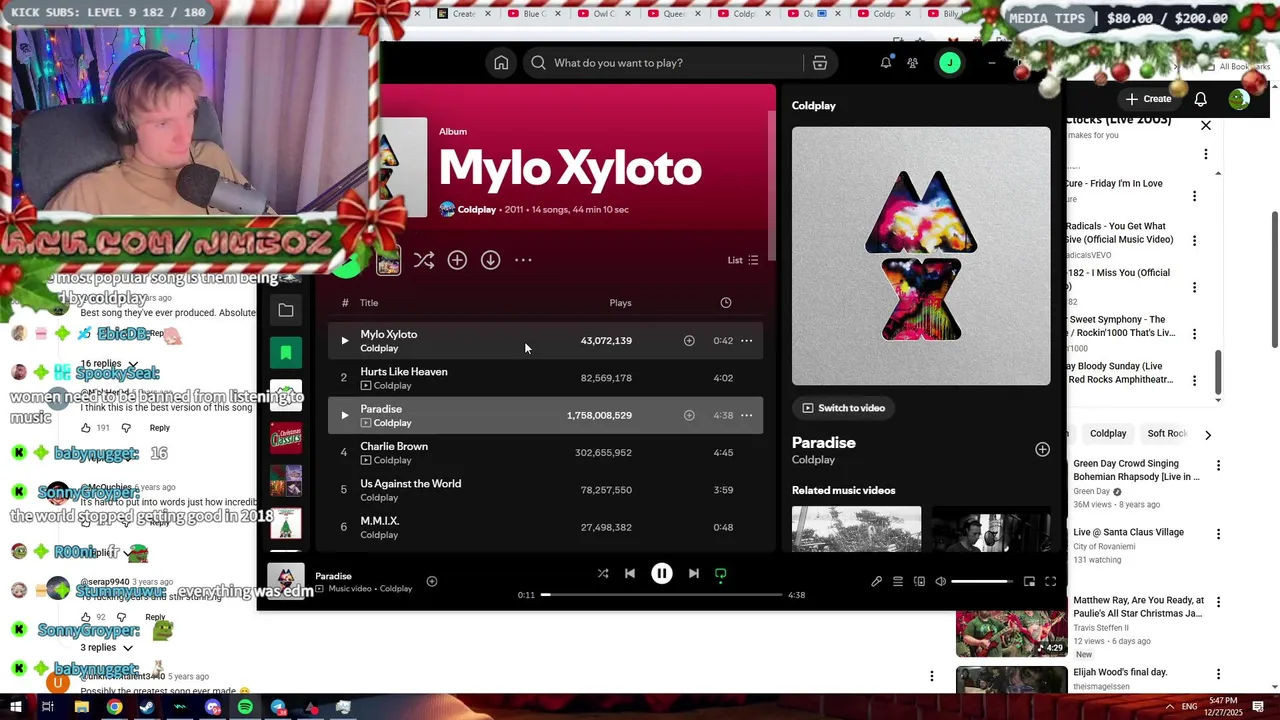Add now-playing Paradise to Liked Songs
The image size is (1280, 720).
[x=432, y=581]
